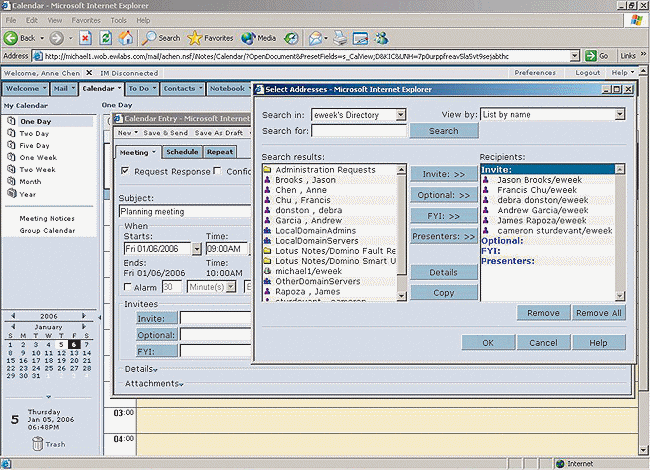Click the Go arrow button
Viewport: 650px width, 470px height.
[590, 56]
